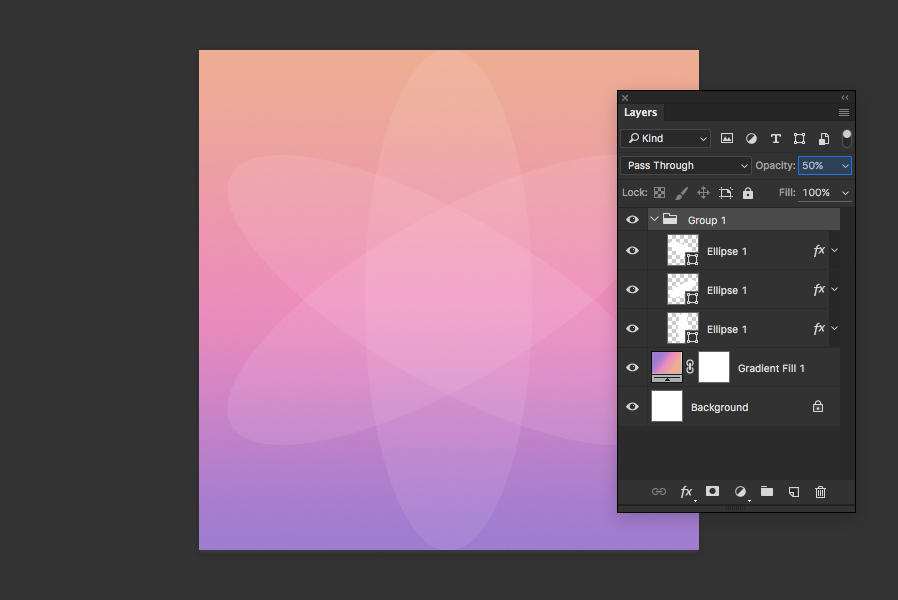
Task: Create a new layer icon
Action: [x=794, y=492]
